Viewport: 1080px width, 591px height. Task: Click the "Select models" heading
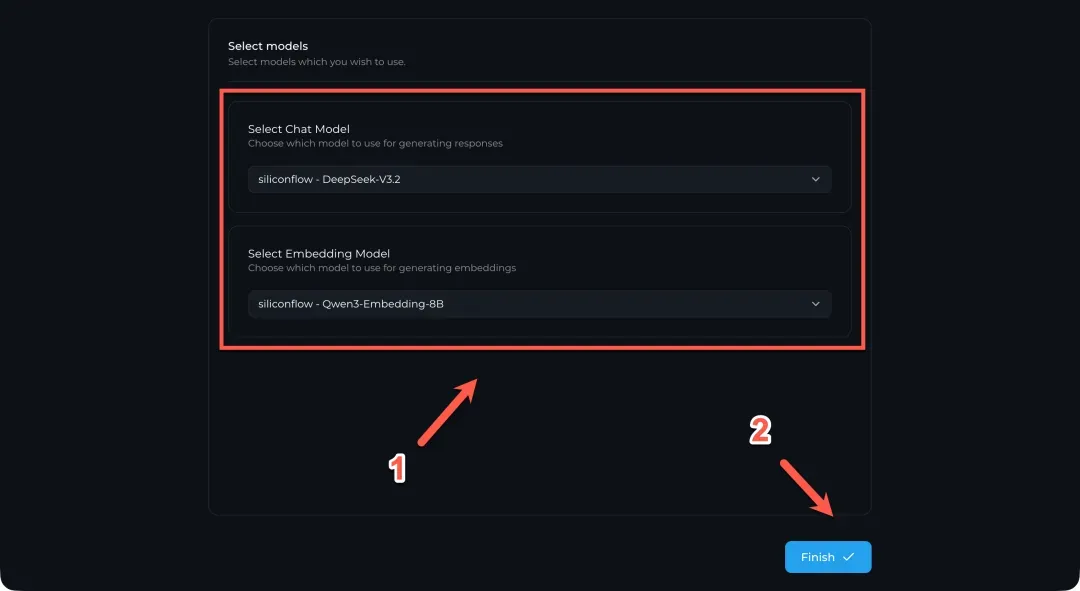pos(268,46)
